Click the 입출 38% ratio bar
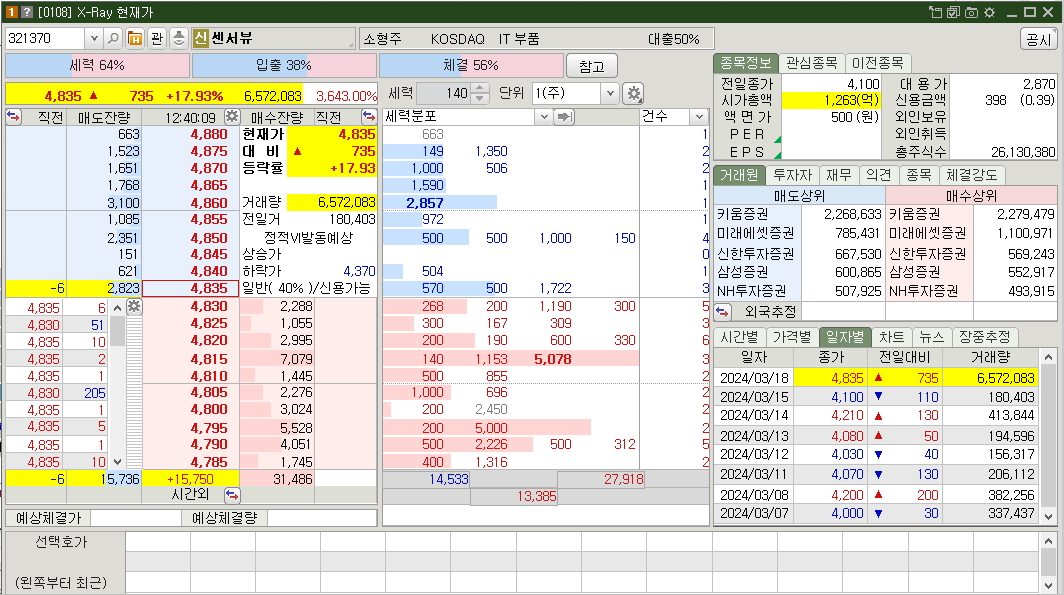The image size is (1064, 595). (284, 66)
